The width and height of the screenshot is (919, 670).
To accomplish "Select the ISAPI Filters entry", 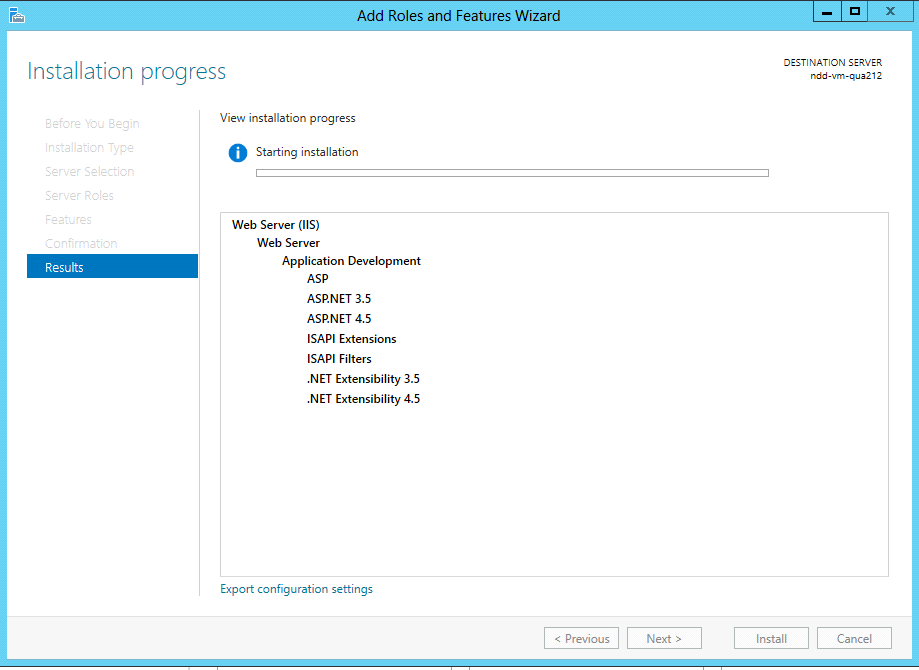I will tap(339, 359).
